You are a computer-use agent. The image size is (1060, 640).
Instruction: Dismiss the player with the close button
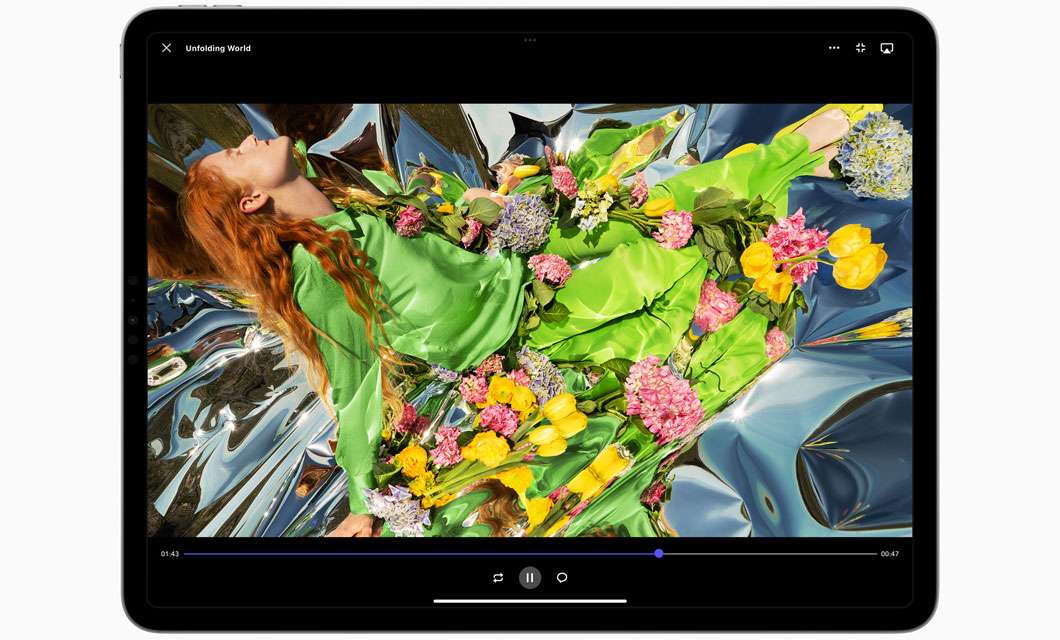[x=165, y=47]
